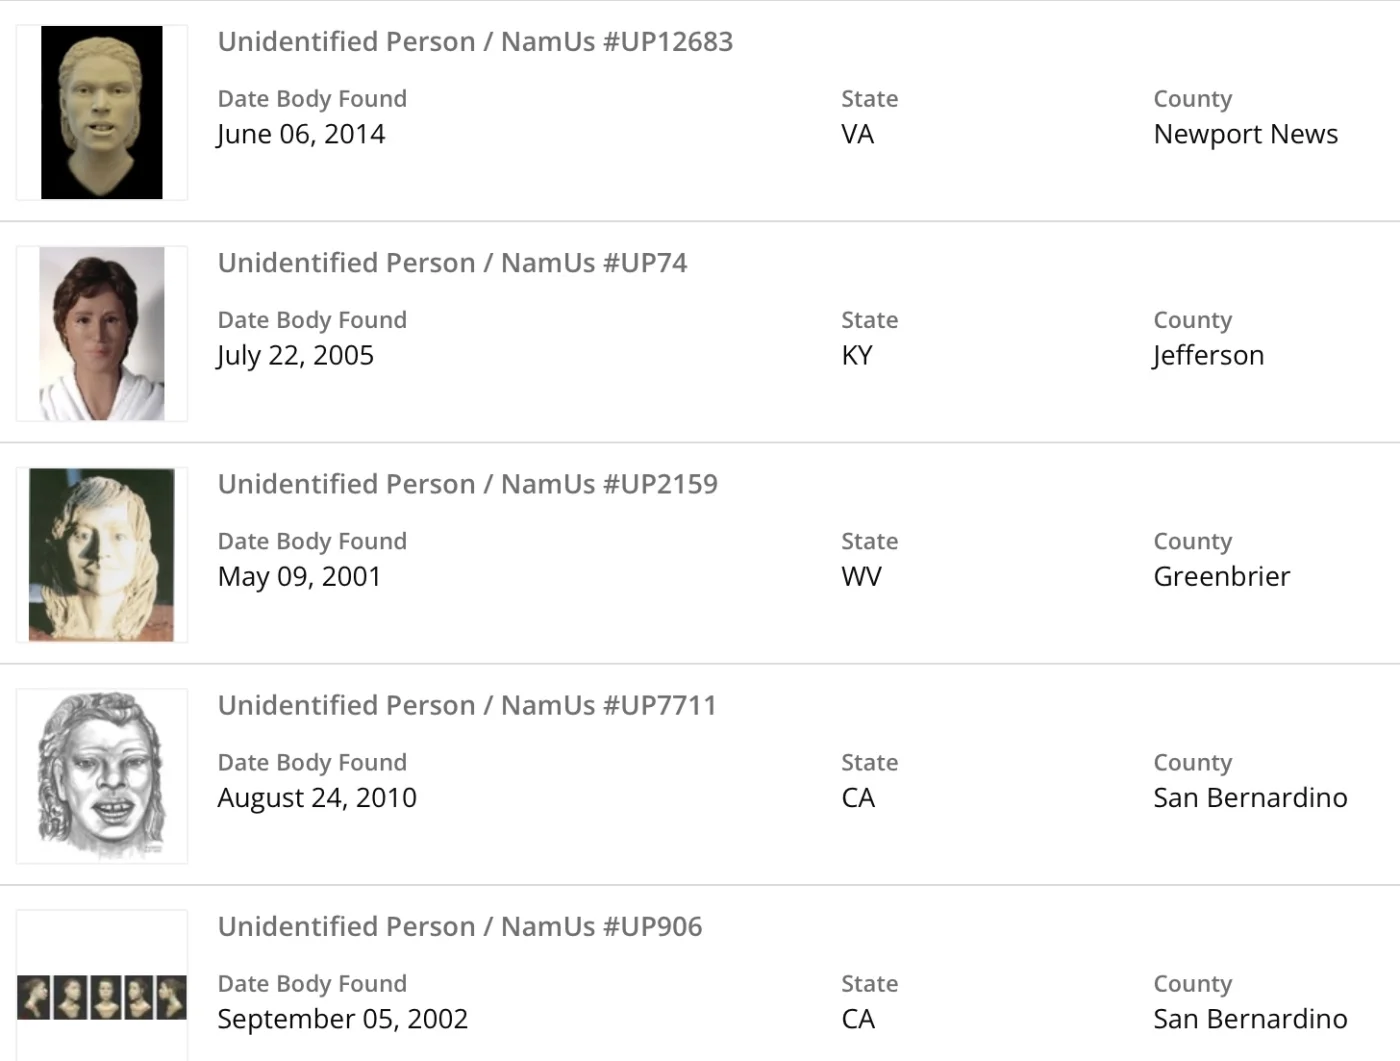Click the August 24, 2010 date
Viewport: 1400px width, 1061px height.
[317, 797]
